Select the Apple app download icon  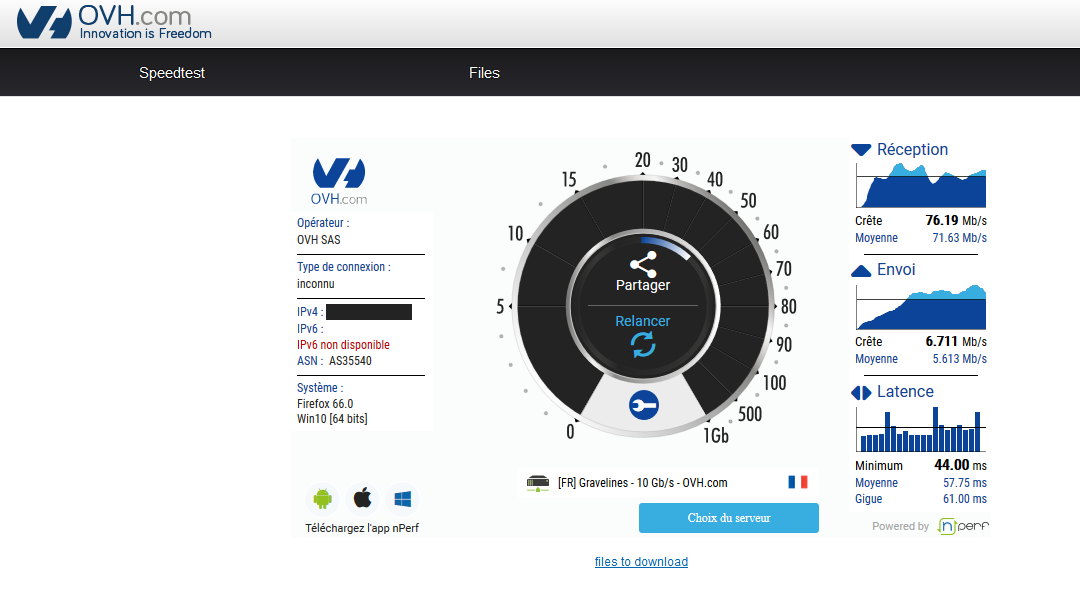362,497
